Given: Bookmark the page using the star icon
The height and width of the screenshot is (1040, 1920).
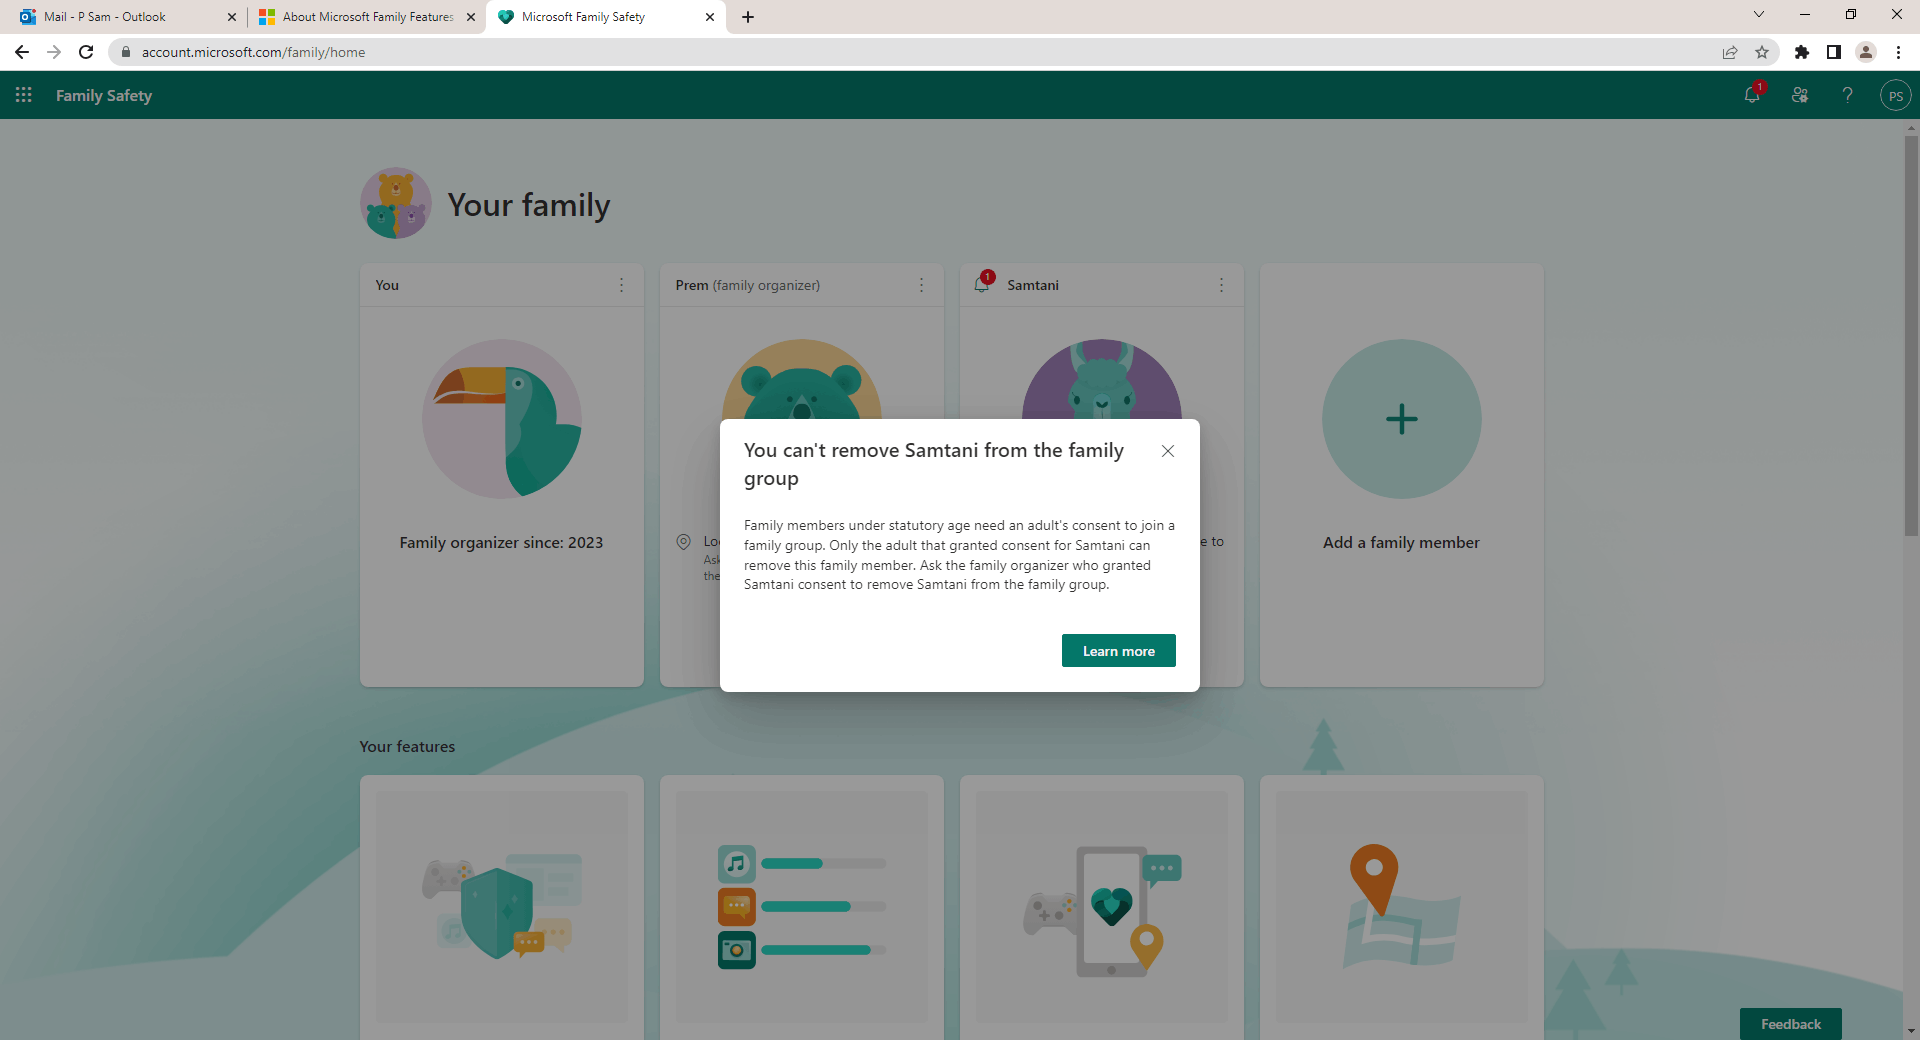Looking at the screenshot, I should pyautogui.click(x=1762, y=52).
